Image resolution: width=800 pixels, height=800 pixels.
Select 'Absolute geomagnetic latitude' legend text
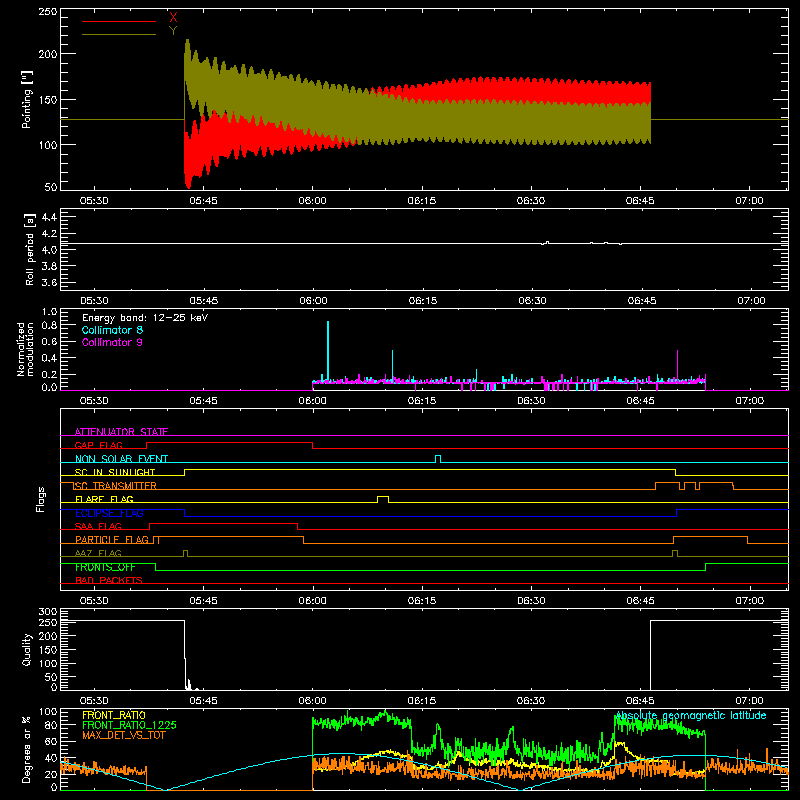click(691, 716)
